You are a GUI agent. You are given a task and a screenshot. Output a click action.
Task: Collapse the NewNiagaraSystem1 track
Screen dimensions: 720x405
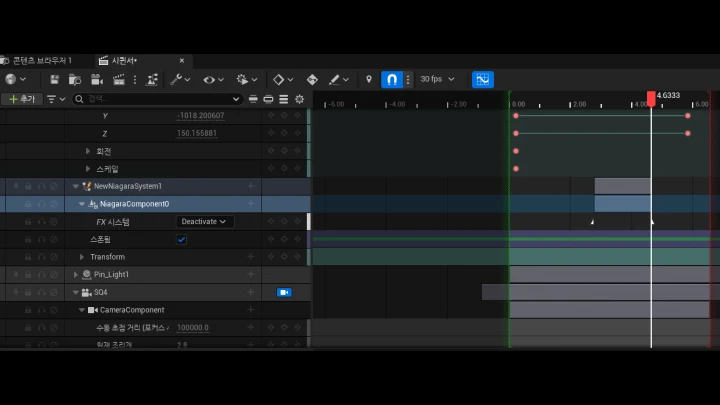pos(76,186)
